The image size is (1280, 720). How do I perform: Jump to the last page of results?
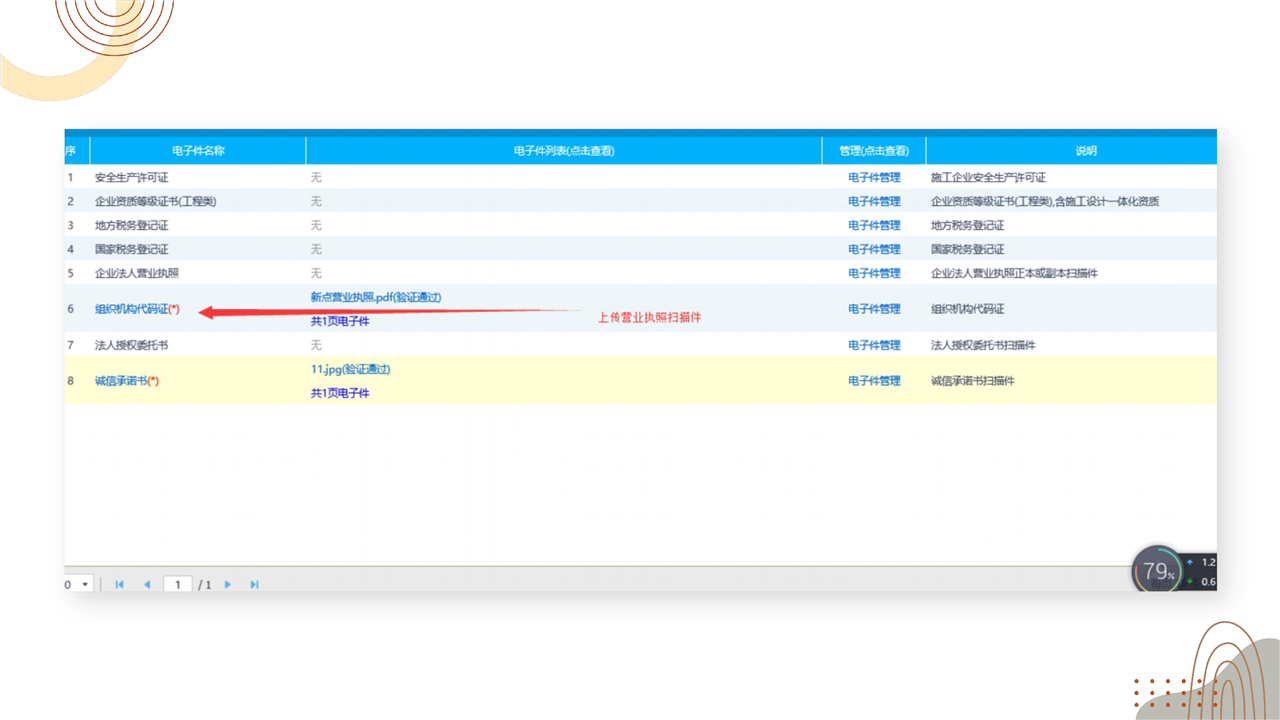tap(254, 584)
